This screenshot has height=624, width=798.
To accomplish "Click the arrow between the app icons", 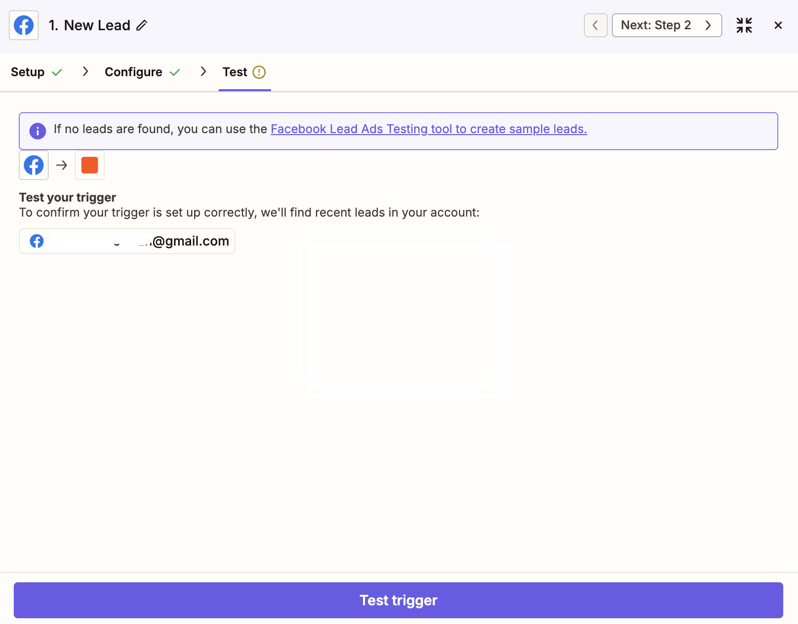I will (x=62, y=165).
